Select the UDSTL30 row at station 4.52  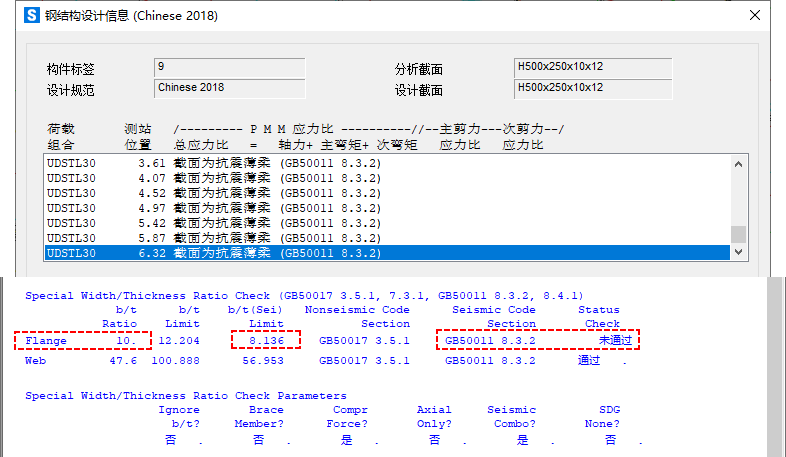point(390,193)
